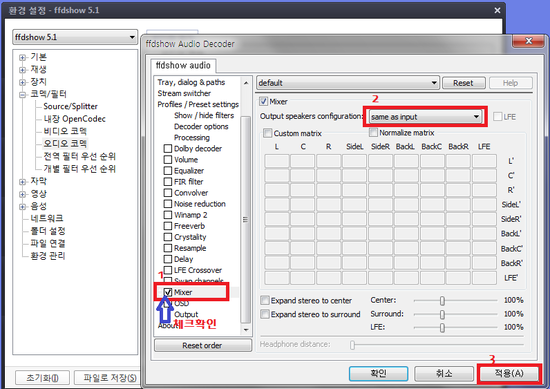Enable the Normalize matrix checkbox
This screenshot has width=550, height=389.
[373, 133]
